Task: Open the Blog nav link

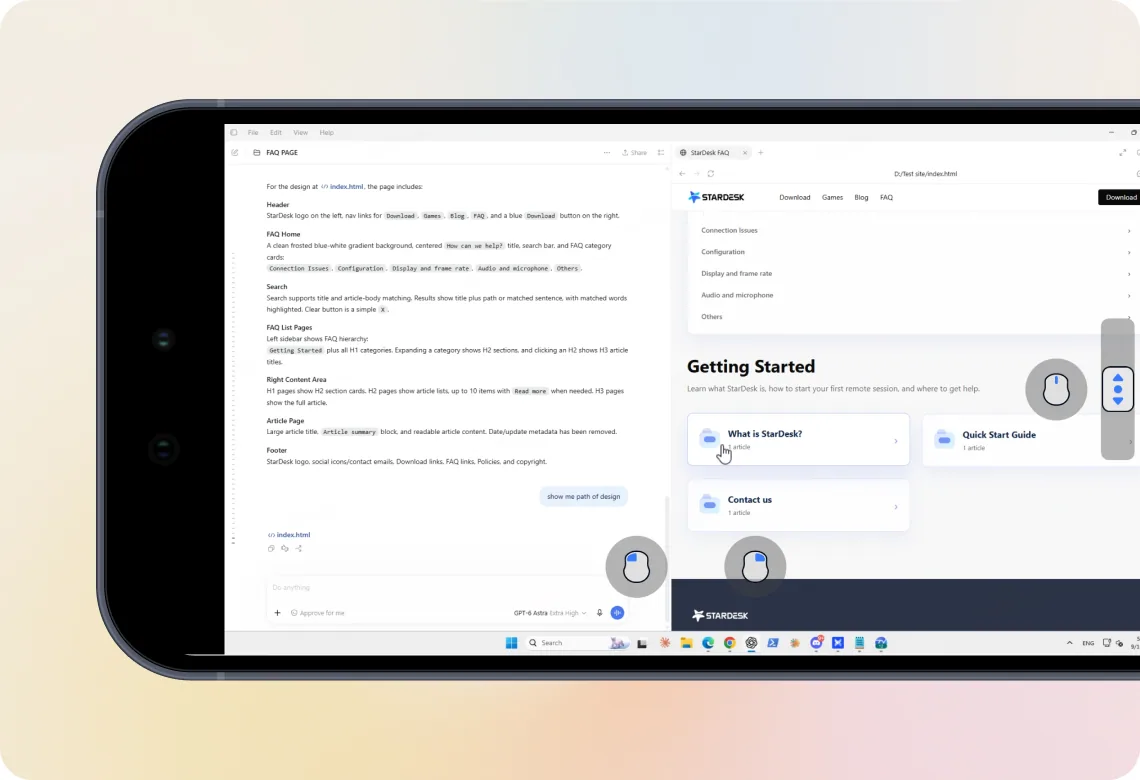Action: pyautogui.click(x=862, y=198)
